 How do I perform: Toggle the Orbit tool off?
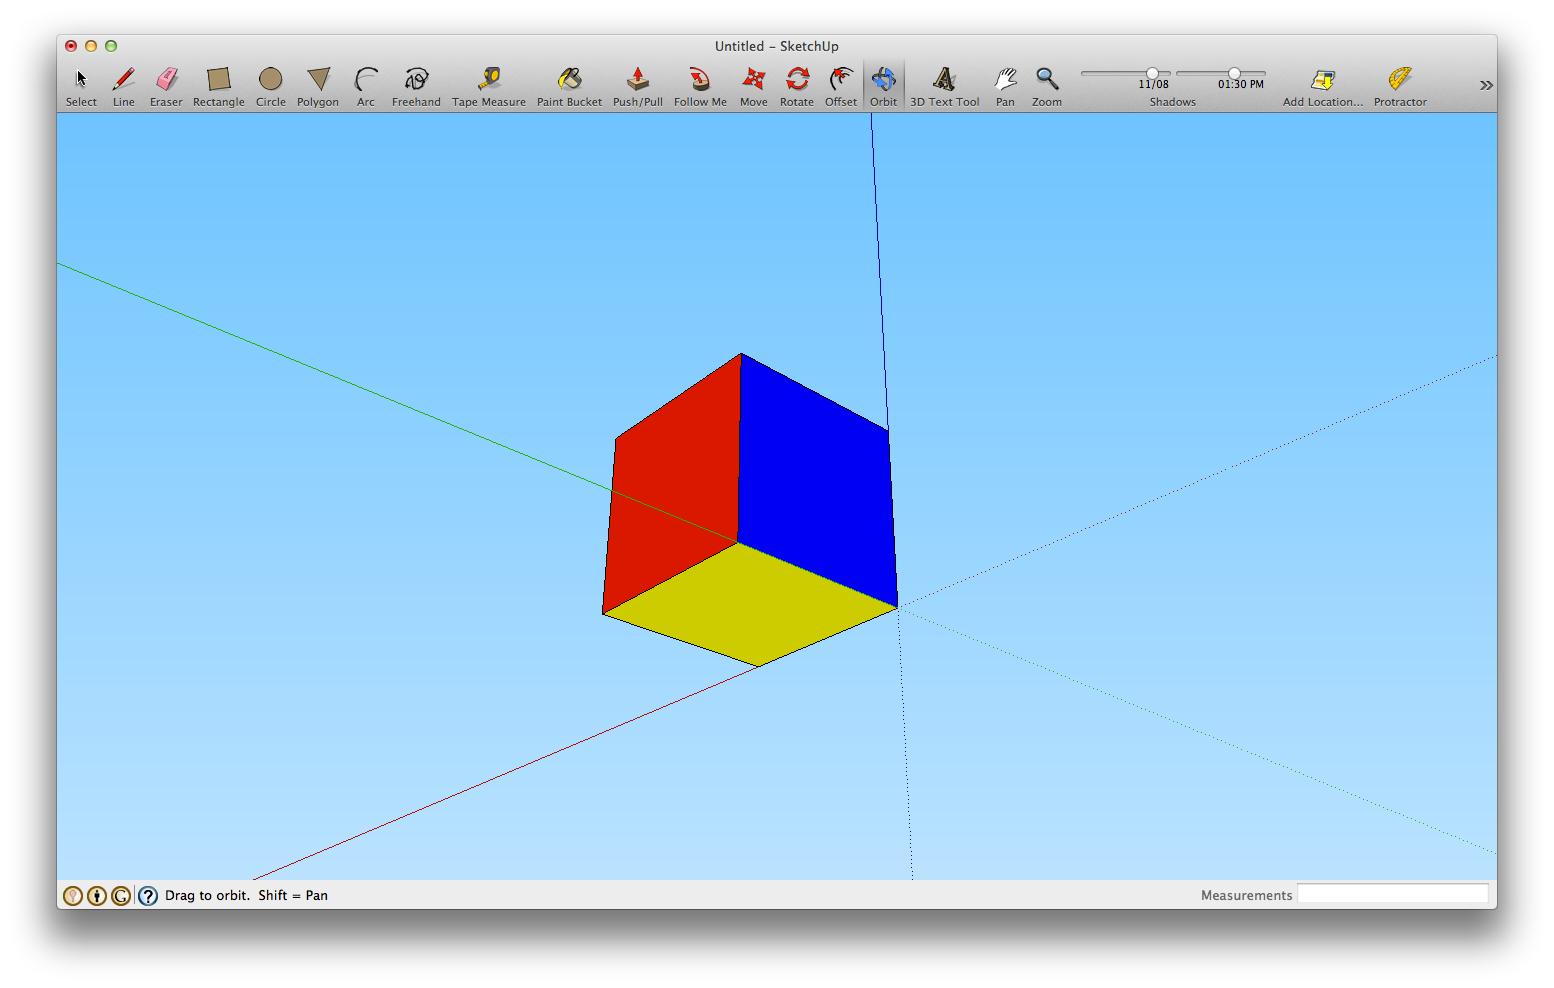[883, 80]
